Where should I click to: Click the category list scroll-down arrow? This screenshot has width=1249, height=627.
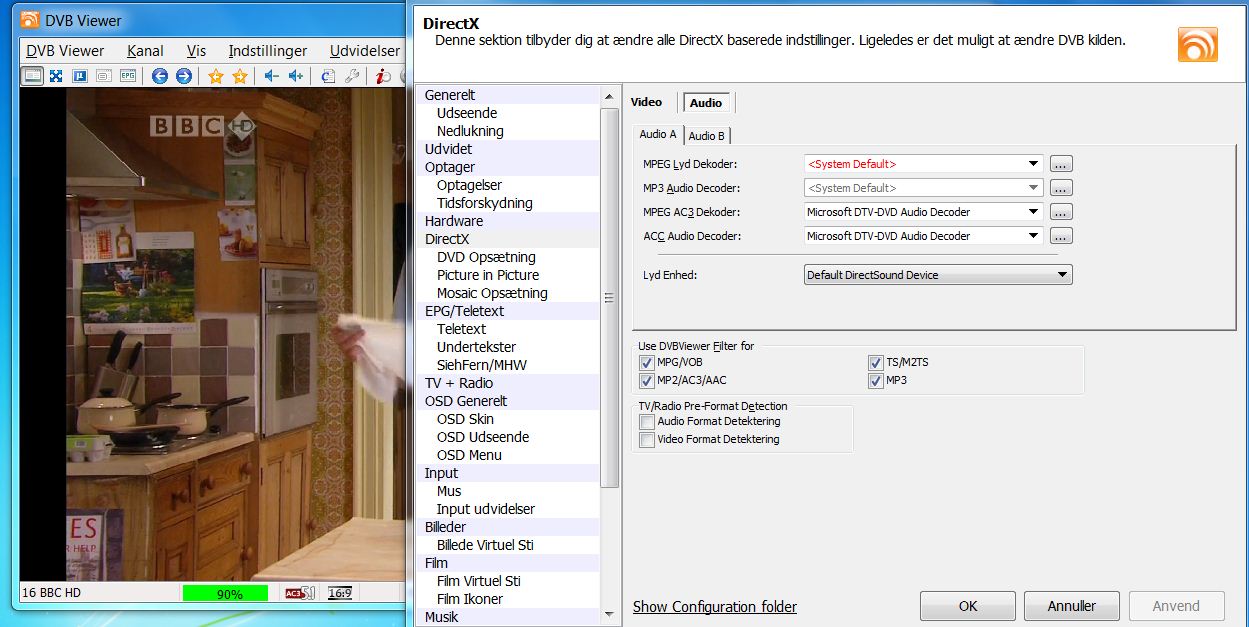(609, 613)
